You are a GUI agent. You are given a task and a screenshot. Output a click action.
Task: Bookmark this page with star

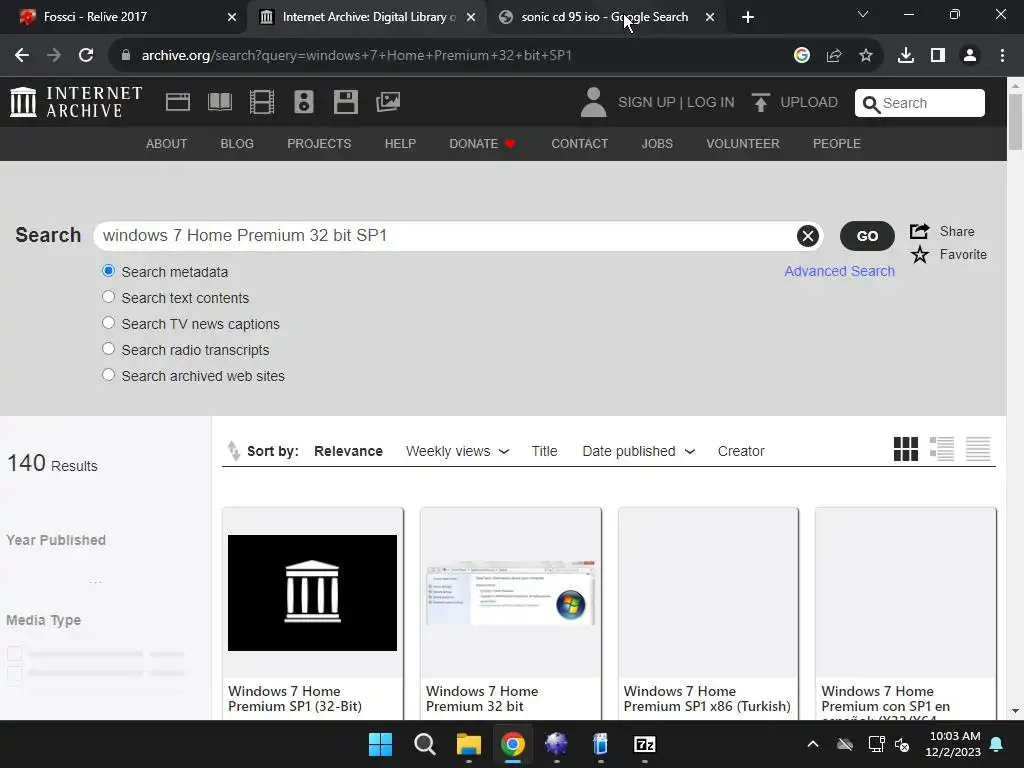(866, 56)
